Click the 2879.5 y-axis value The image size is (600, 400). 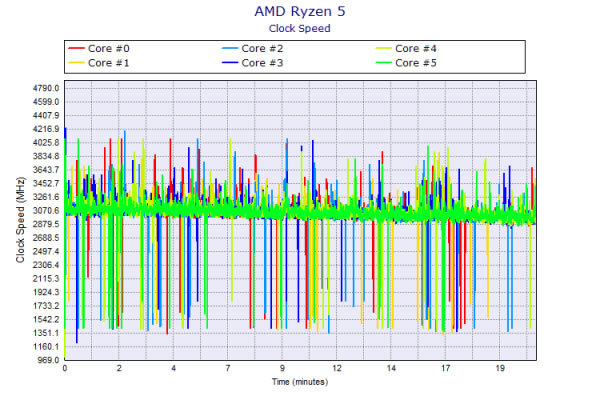pos(46,224)
